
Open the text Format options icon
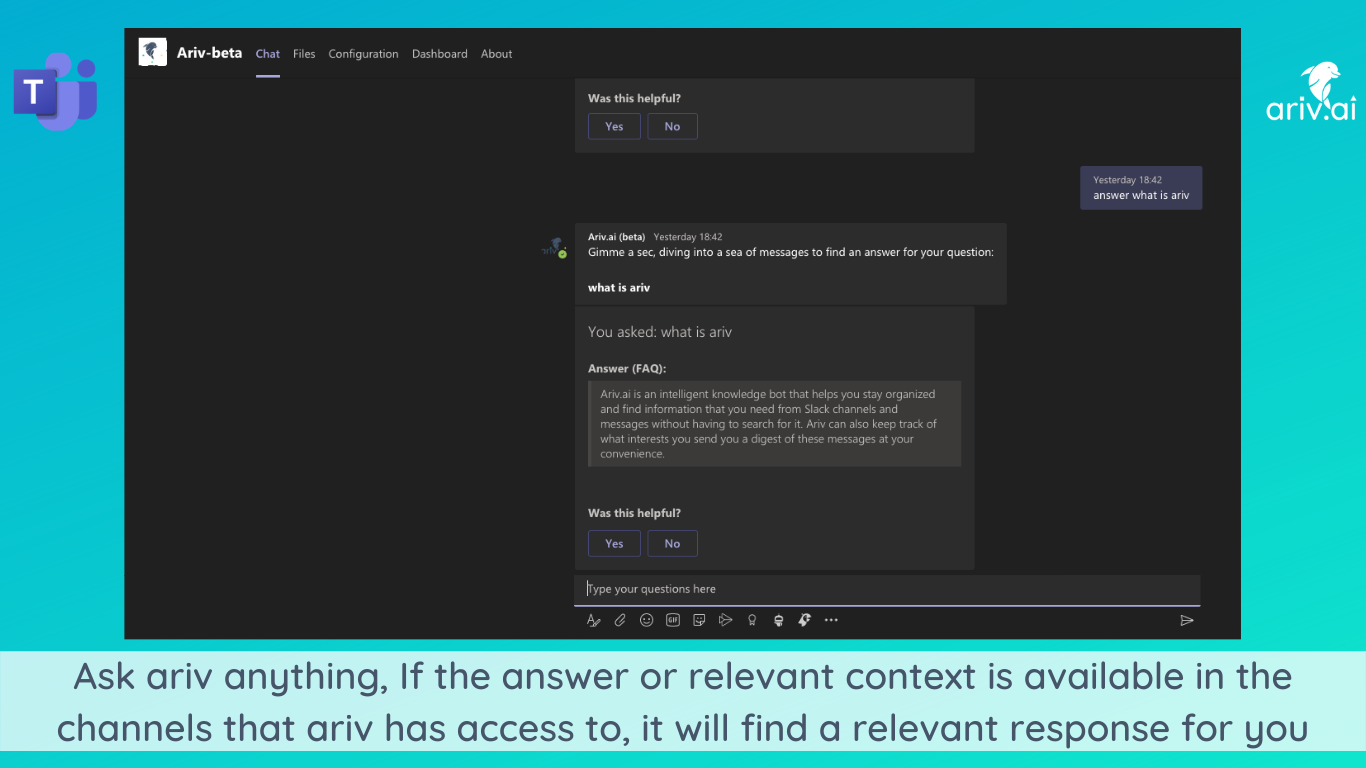pyautogui.click(x=593, y=620)
